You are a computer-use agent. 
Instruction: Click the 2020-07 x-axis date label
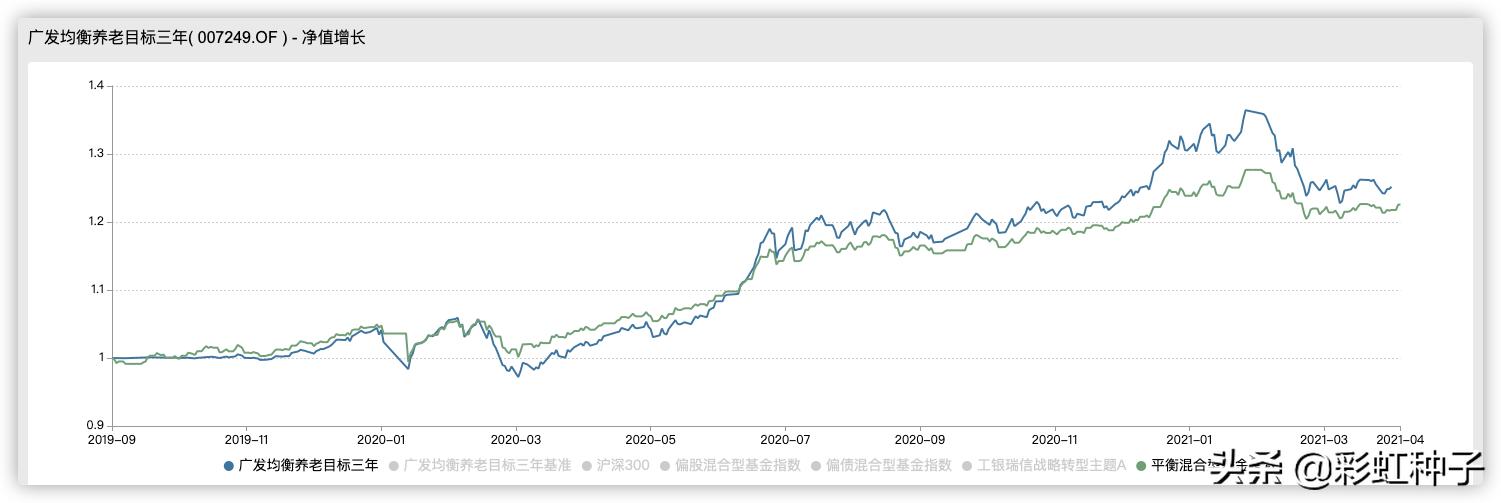(x=785, y=439)
